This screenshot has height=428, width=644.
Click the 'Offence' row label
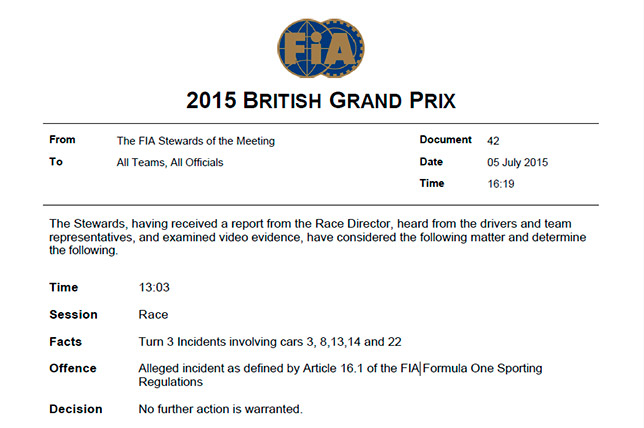pos(71,368)
